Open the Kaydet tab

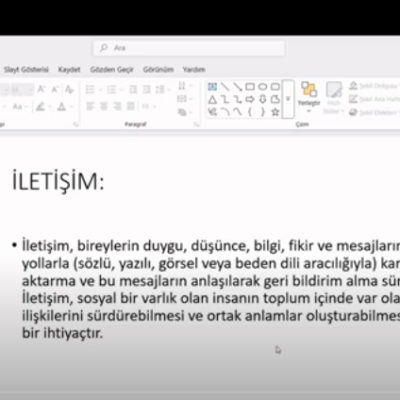pyautogui.click(x=69, y=70)
